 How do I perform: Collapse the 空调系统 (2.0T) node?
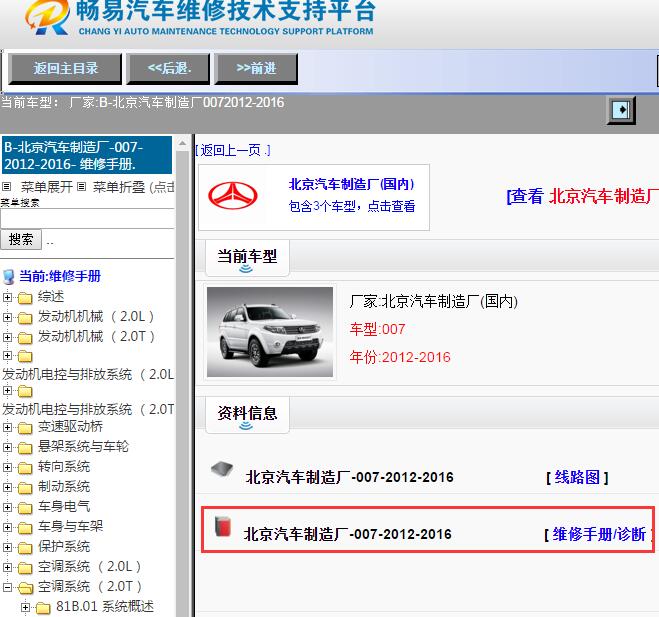pyautogui.click(x=7, y=587)
